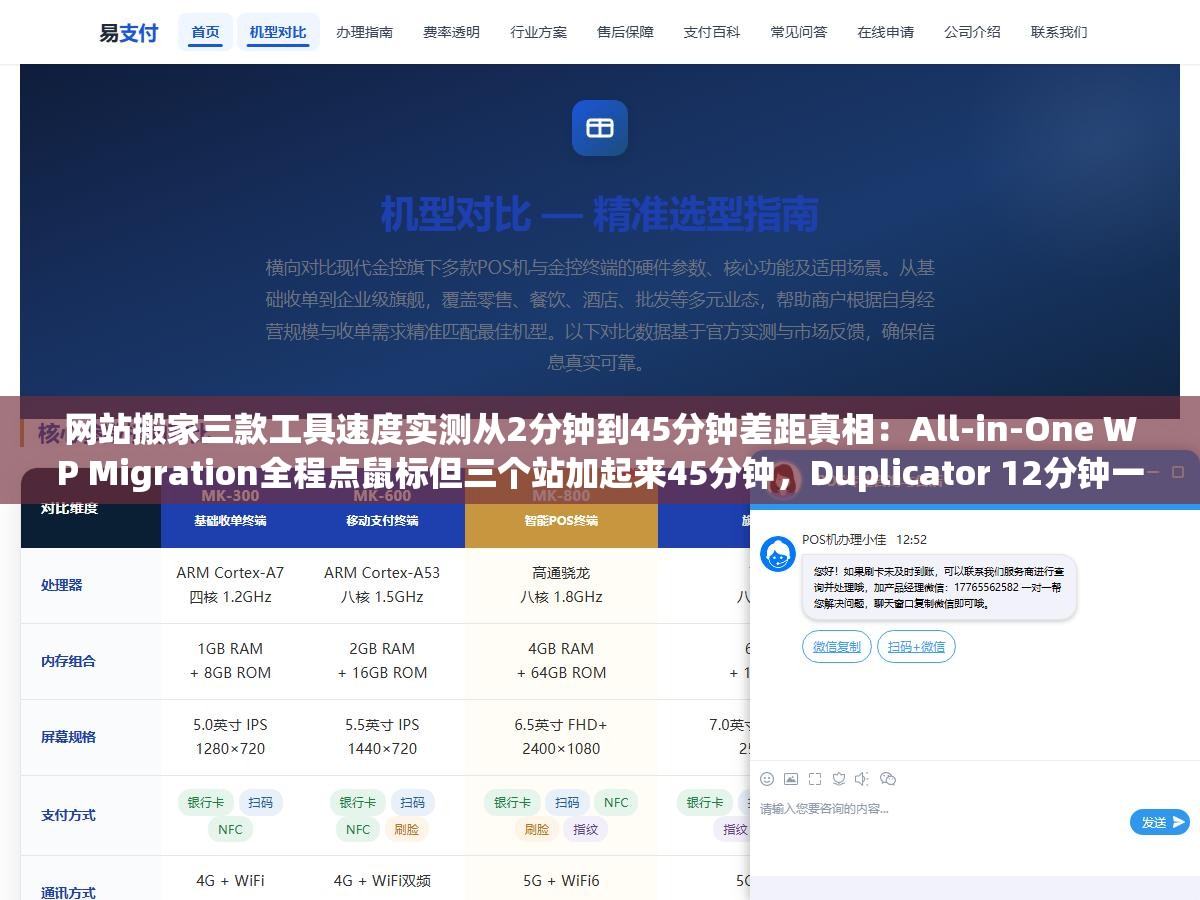The height and width of the screenshot is (900, 1200).
Task: Click the 内存组合 row label
Action: pyautogui.click(x=68, y=661)
